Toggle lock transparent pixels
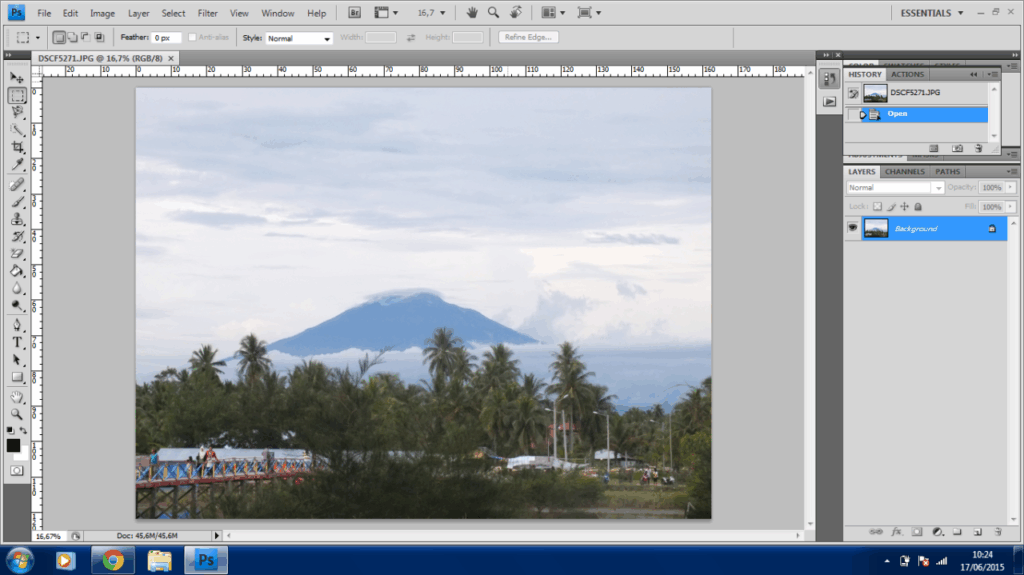1024x575 pixels. [877, 206]
